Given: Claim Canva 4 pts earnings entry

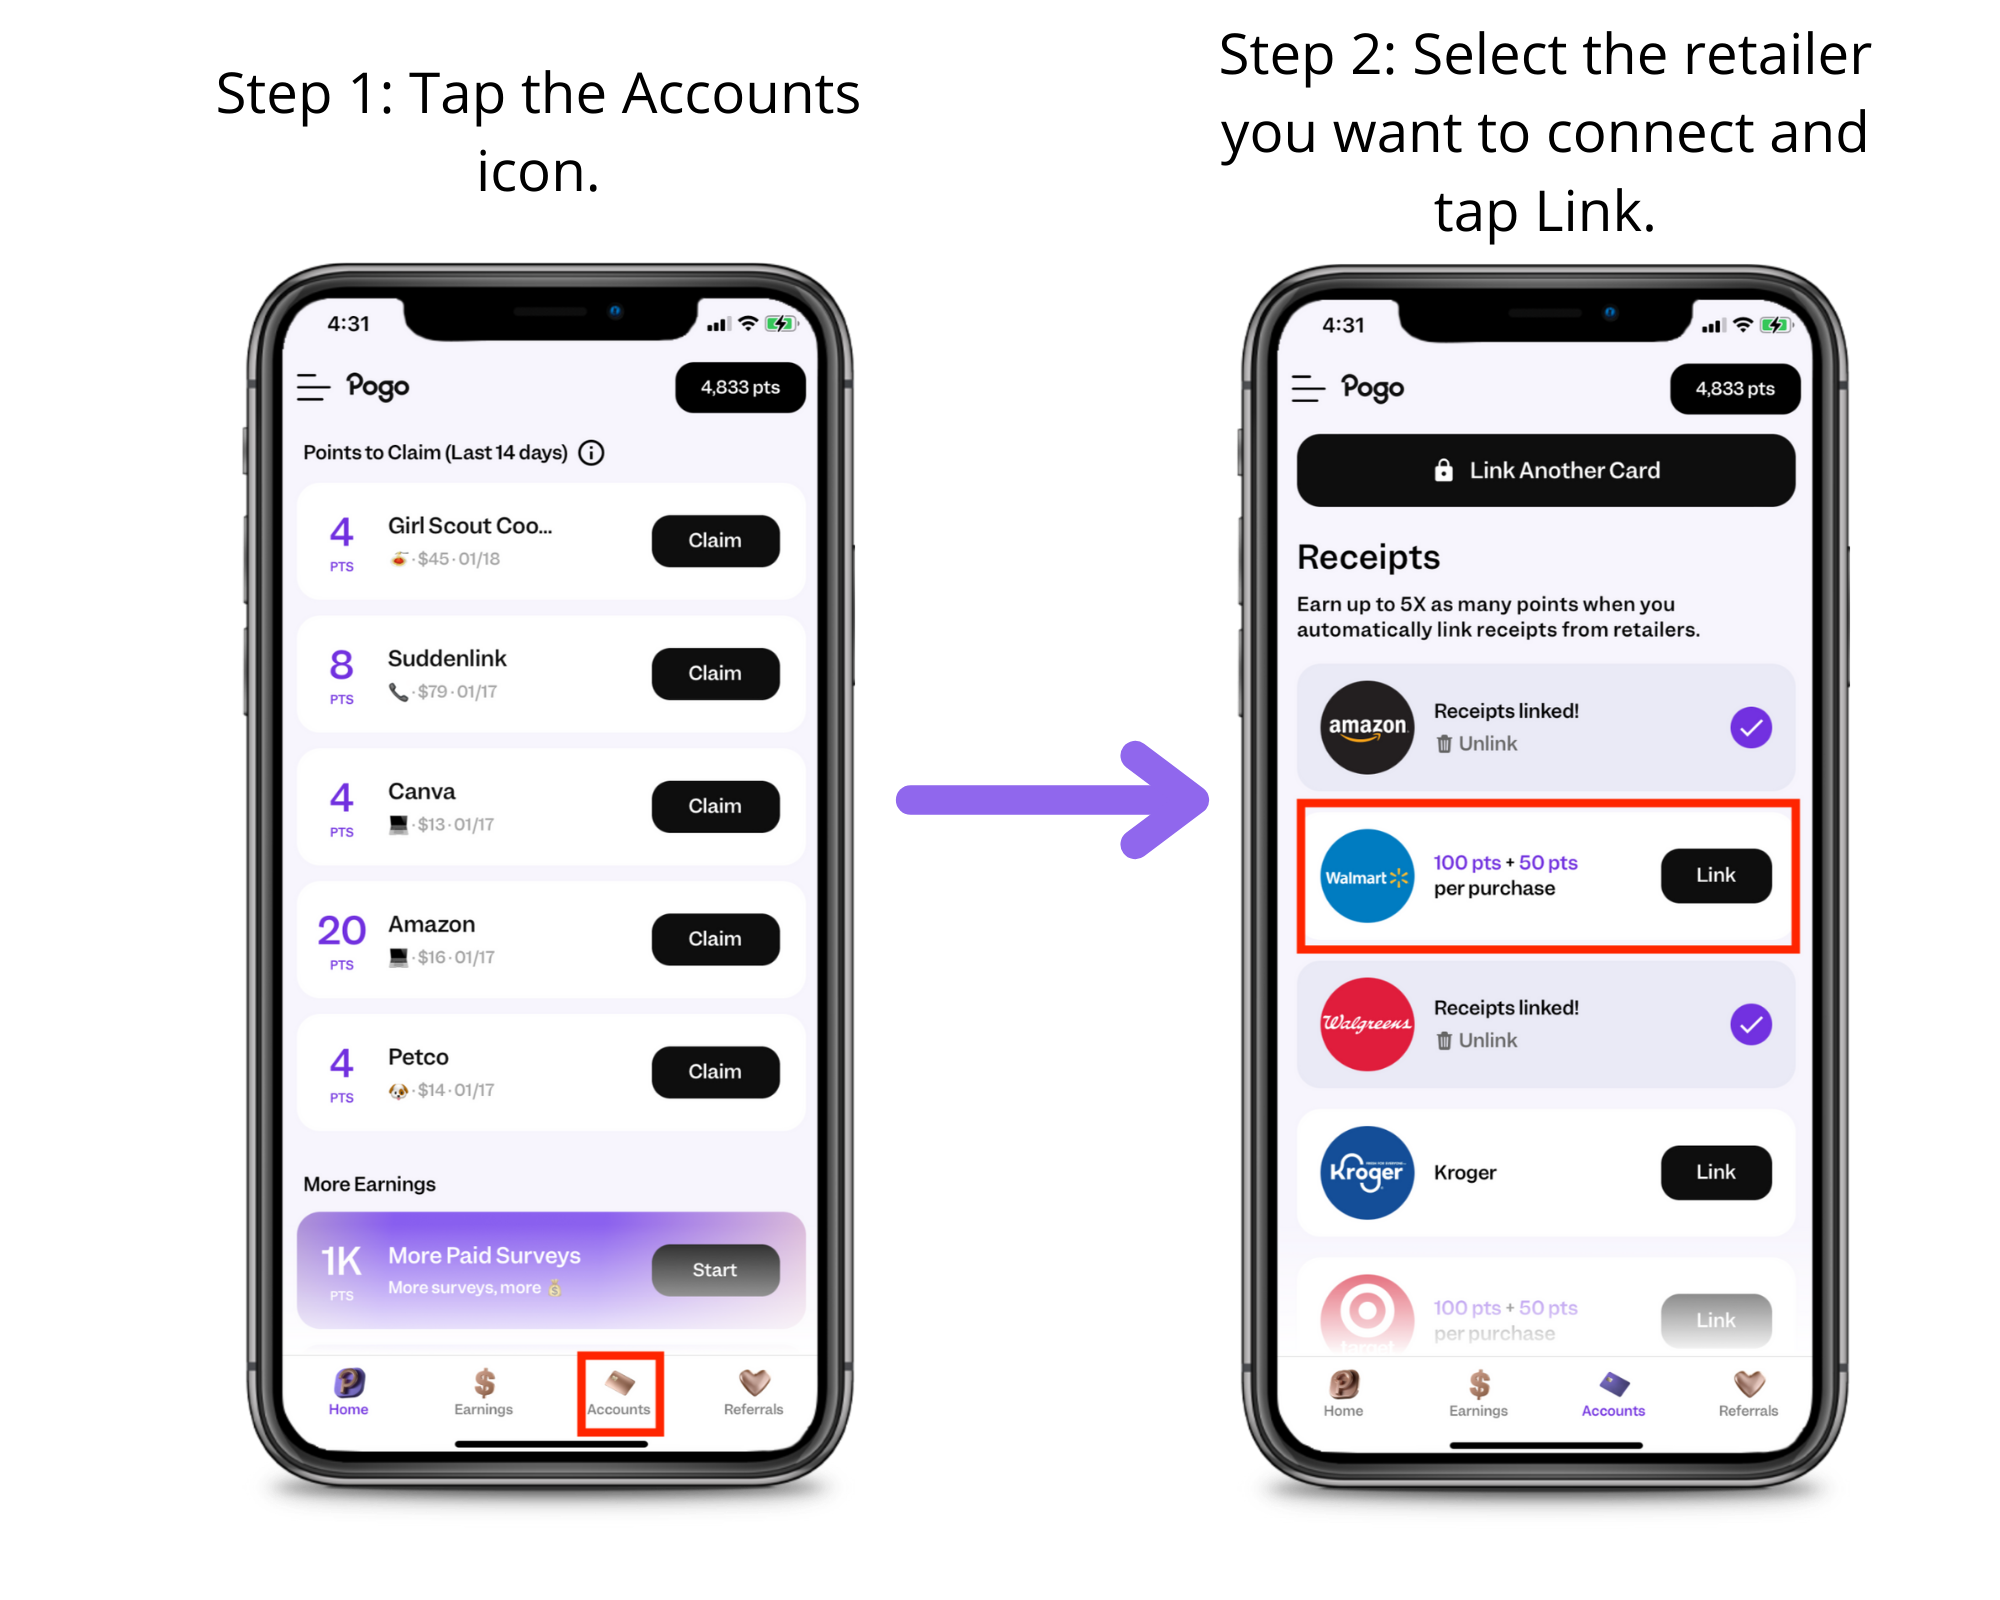Looking at the screenshot, I should point(713,805).
